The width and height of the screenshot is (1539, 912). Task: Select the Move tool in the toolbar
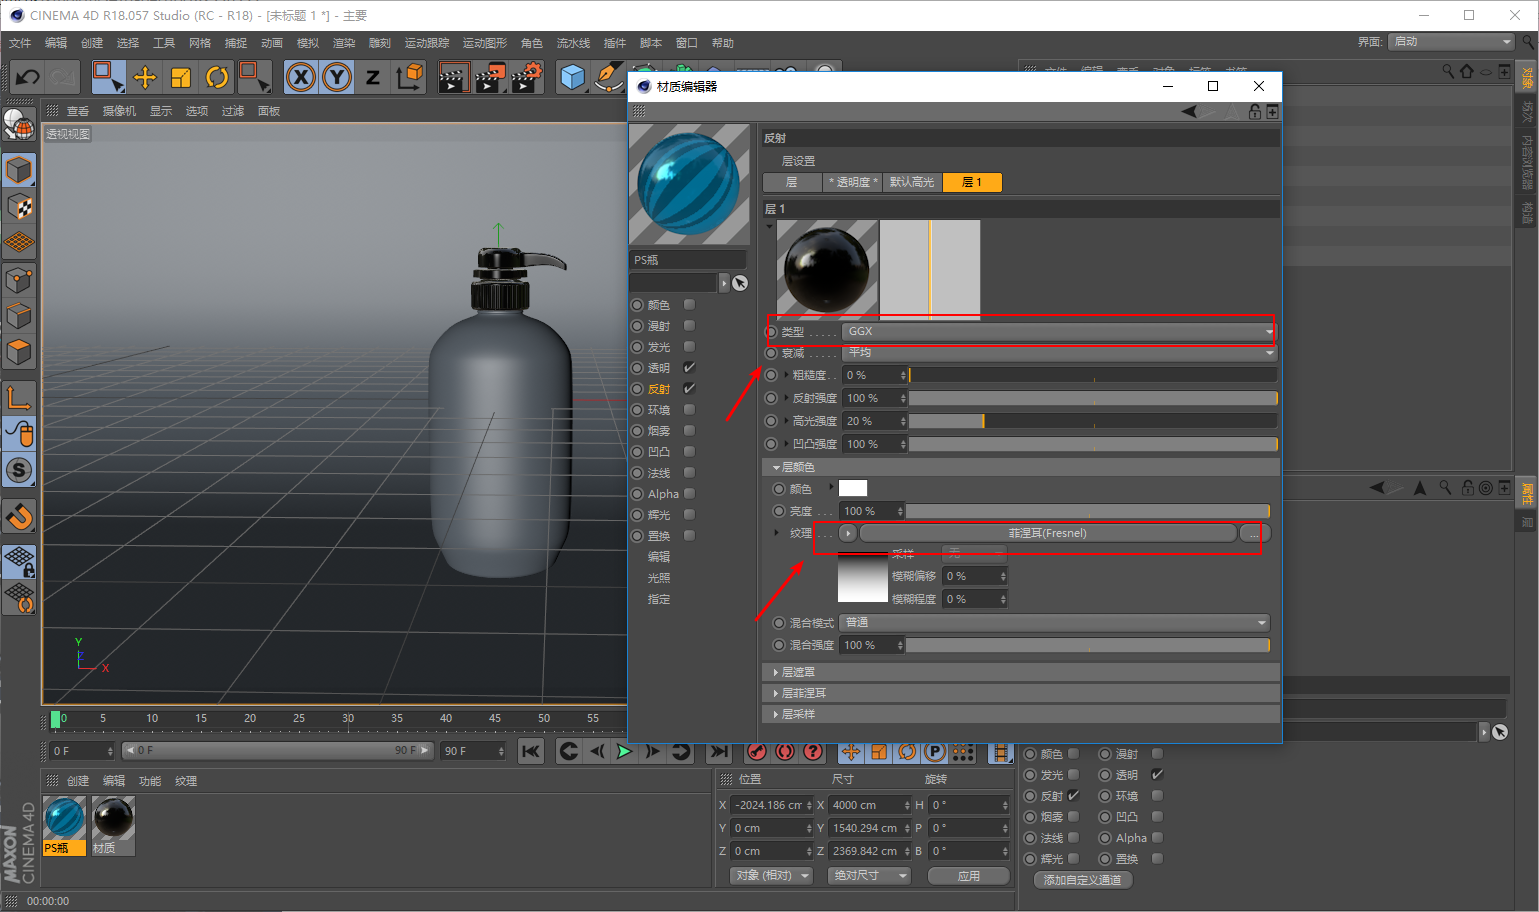(145, 77)
